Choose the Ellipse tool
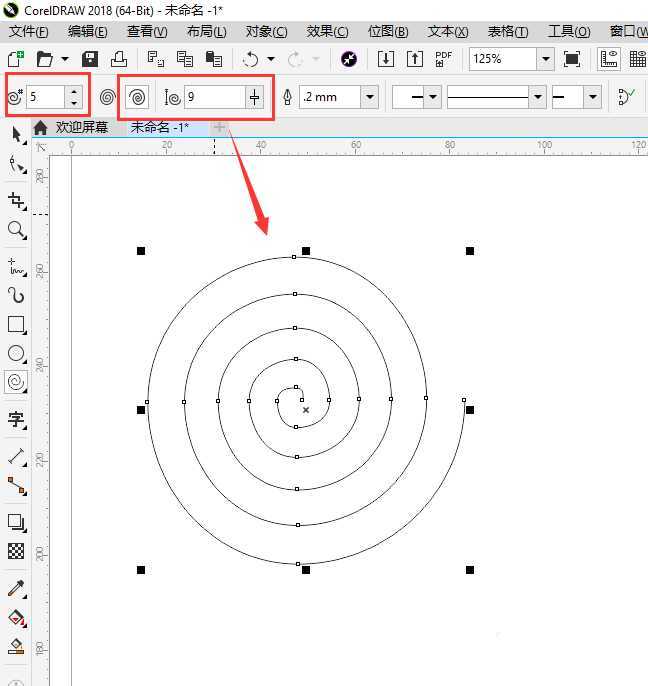The height and width of the screenshot is (686, 648). 16,353
